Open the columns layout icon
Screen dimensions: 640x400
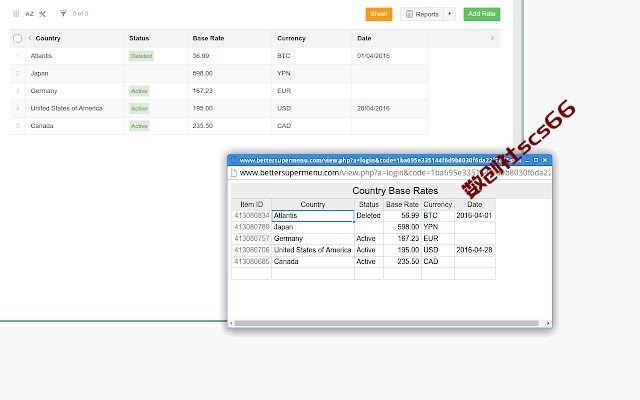[x=16, y=14]
